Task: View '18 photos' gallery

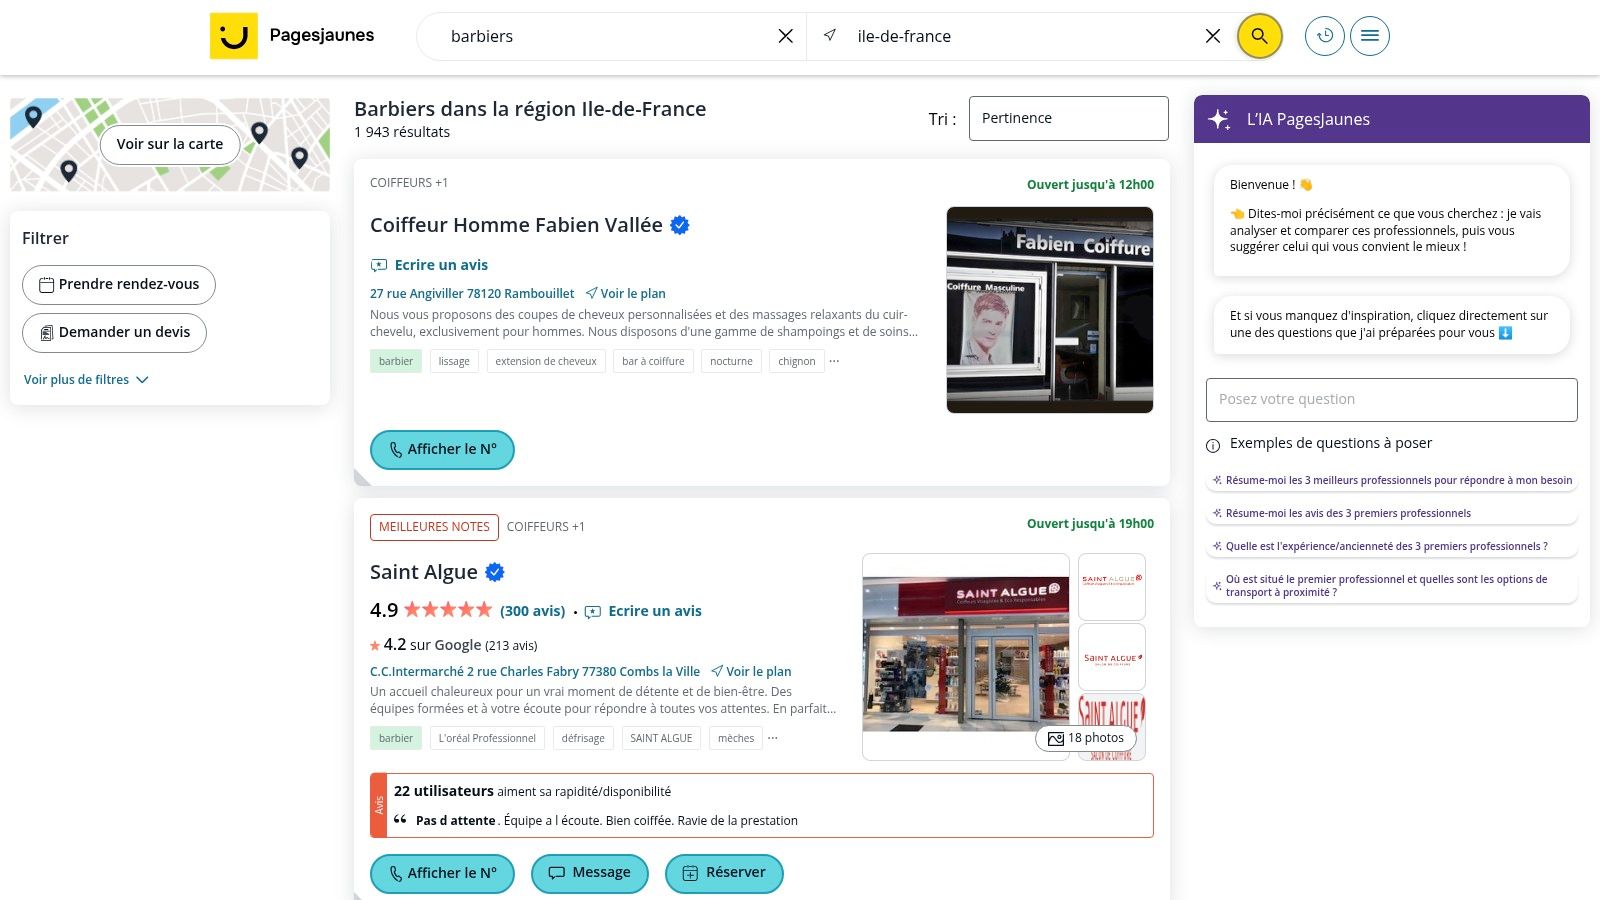Action: pos(1086,738)
